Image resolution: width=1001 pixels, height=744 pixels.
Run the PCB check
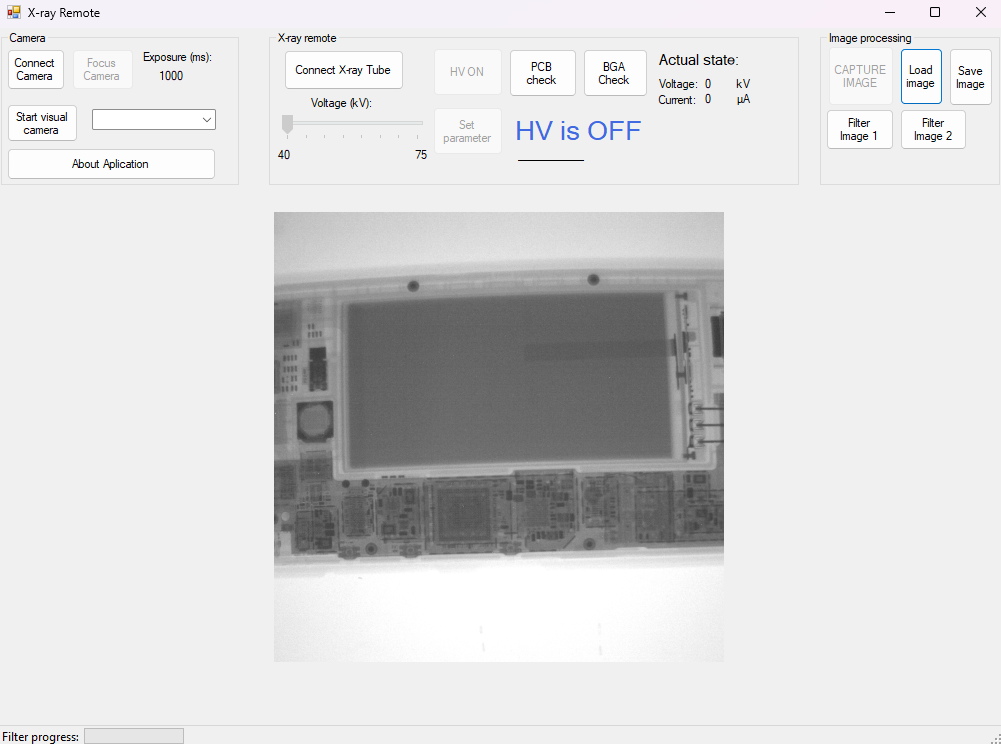pyautogui.click(x=543, y=73)
